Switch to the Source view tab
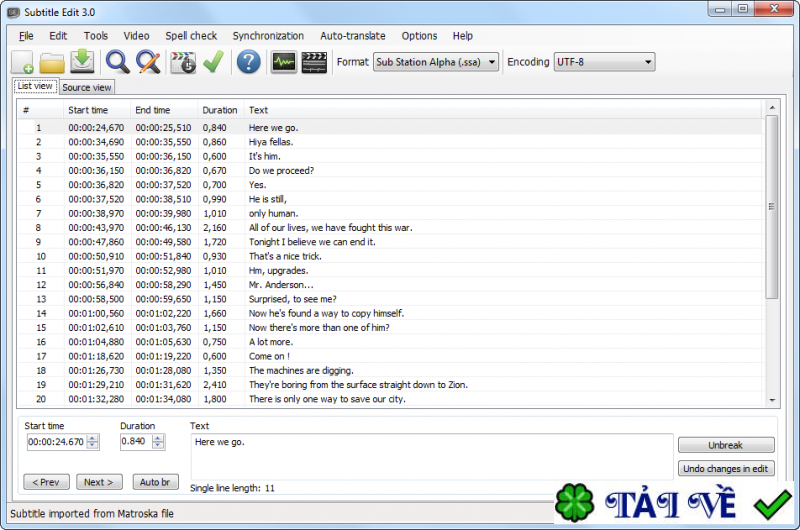Screen dimensions: 800x530 click(87, 87)
